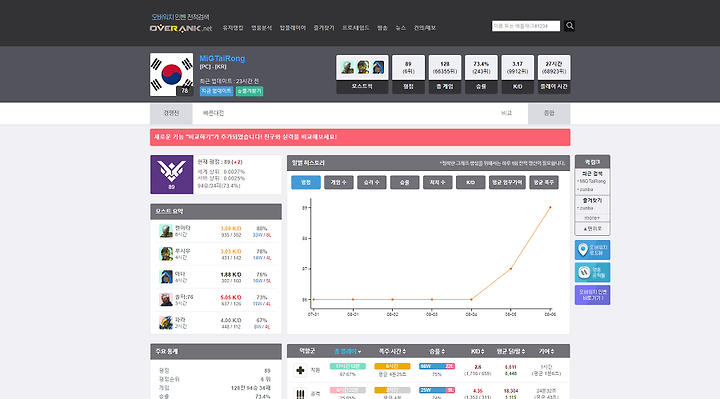The height and width of the screenshot is (399, 720).
Task: Select the K/D chart toggle
Action: 471,182
